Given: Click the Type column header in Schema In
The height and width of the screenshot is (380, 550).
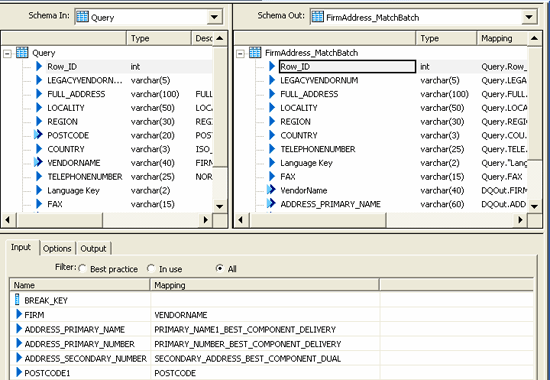Looking at the screenshot, I should click(x=159, y=38).
